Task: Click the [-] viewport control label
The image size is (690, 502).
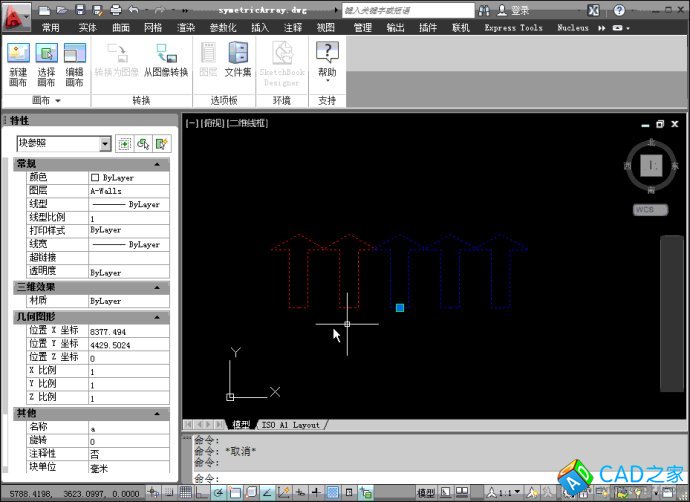Action: point(192,123)
